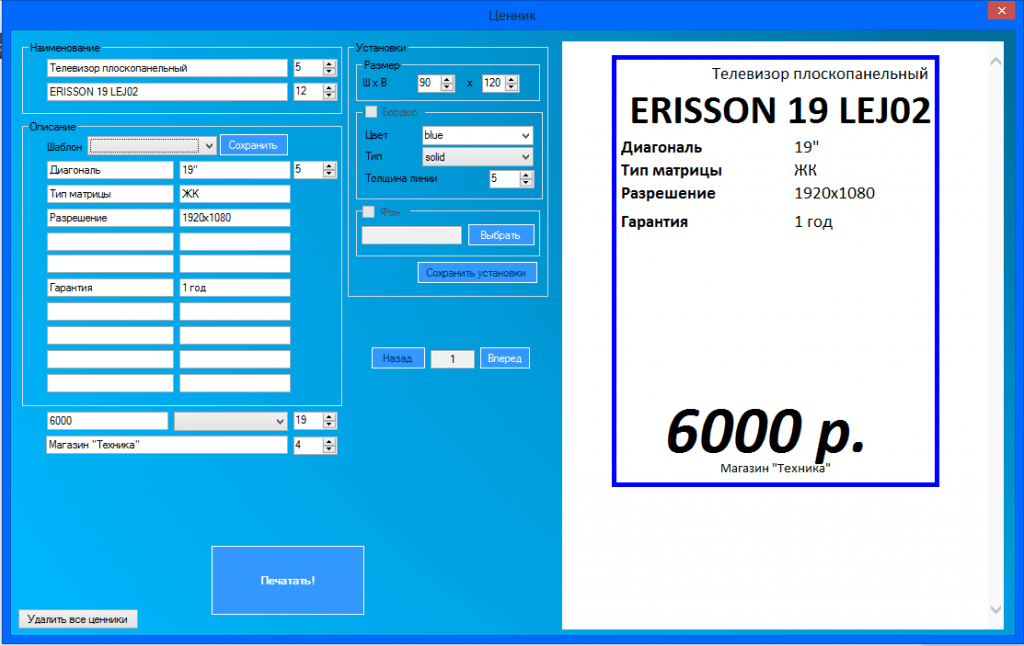Decrease font size for Телевизор плоскопанельный line
Screen dimensions: 1024x646
[329, 72]
